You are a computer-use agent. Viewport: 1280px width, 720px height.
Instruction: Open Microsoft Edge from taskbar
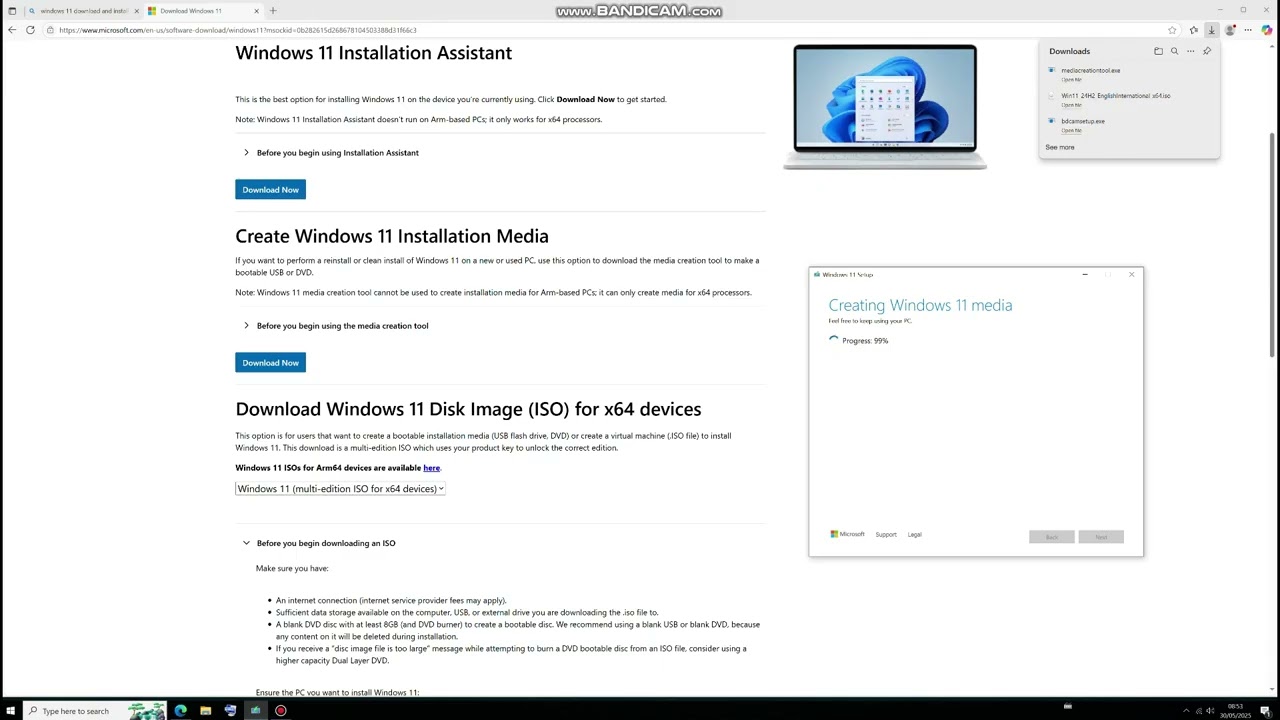point(180,711)
